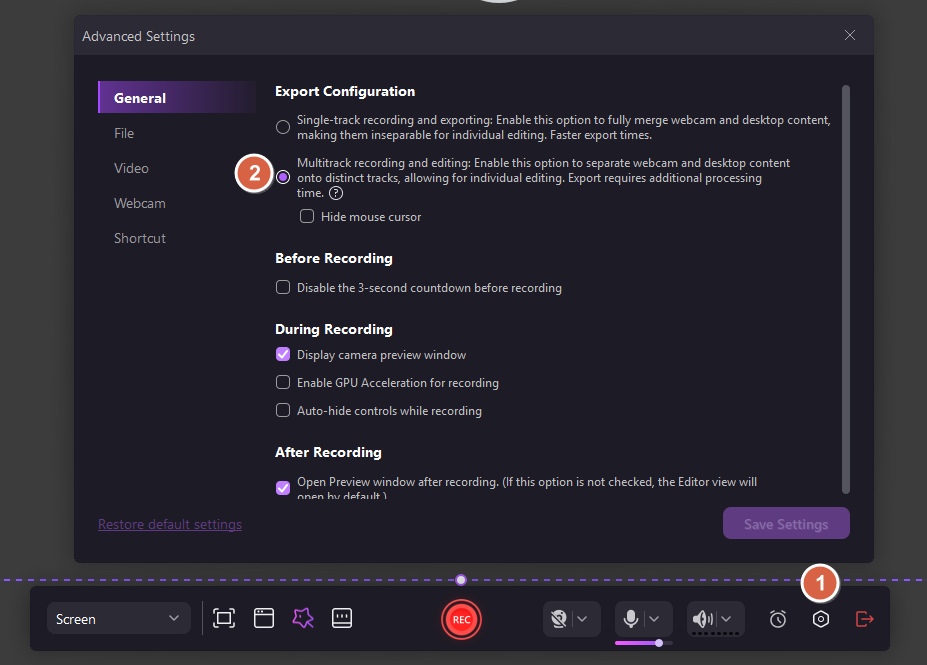927x665 pixels.
Task: Switch to the Webcam settings tab
Action: pyautogui.click(x=140, y=203)
